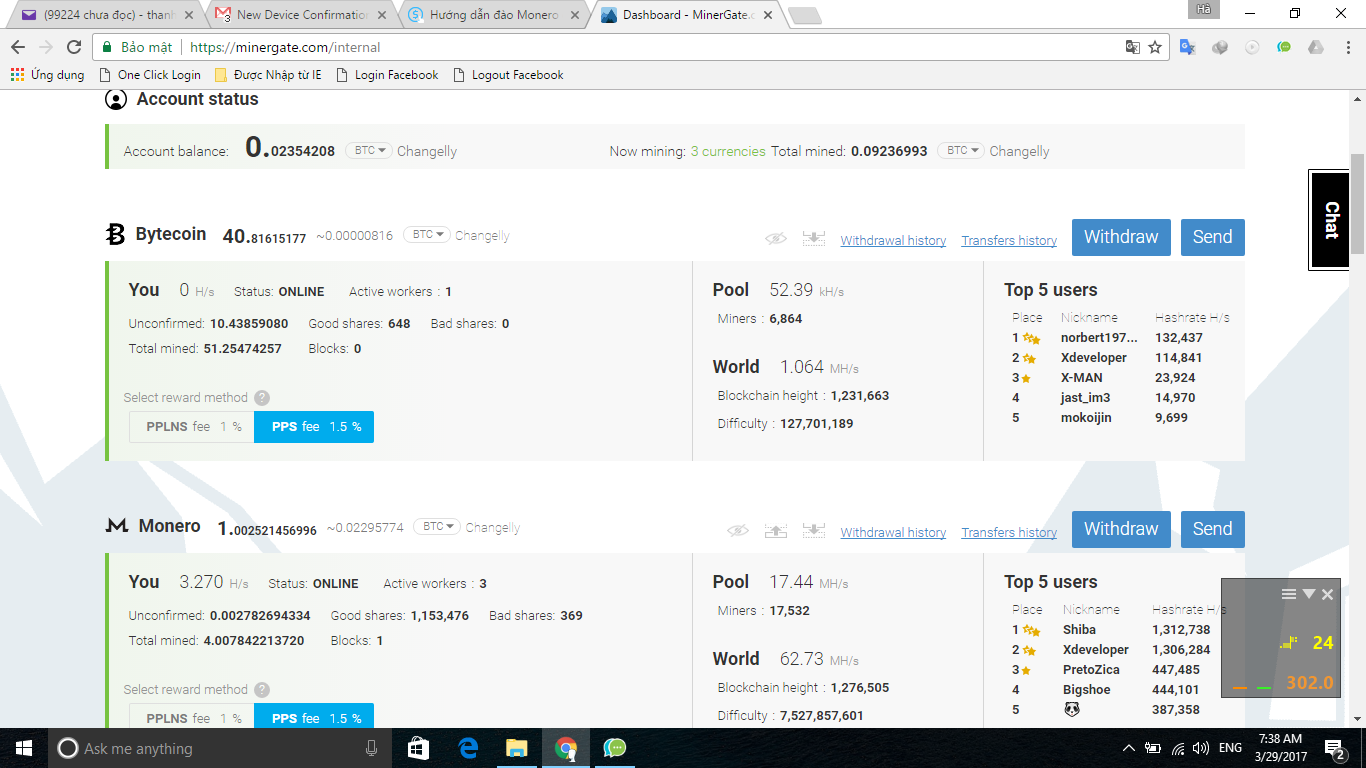Show hidden system tray icons
The width and height of the screenshot is (1366, 768).
[x=1129, y=748]
